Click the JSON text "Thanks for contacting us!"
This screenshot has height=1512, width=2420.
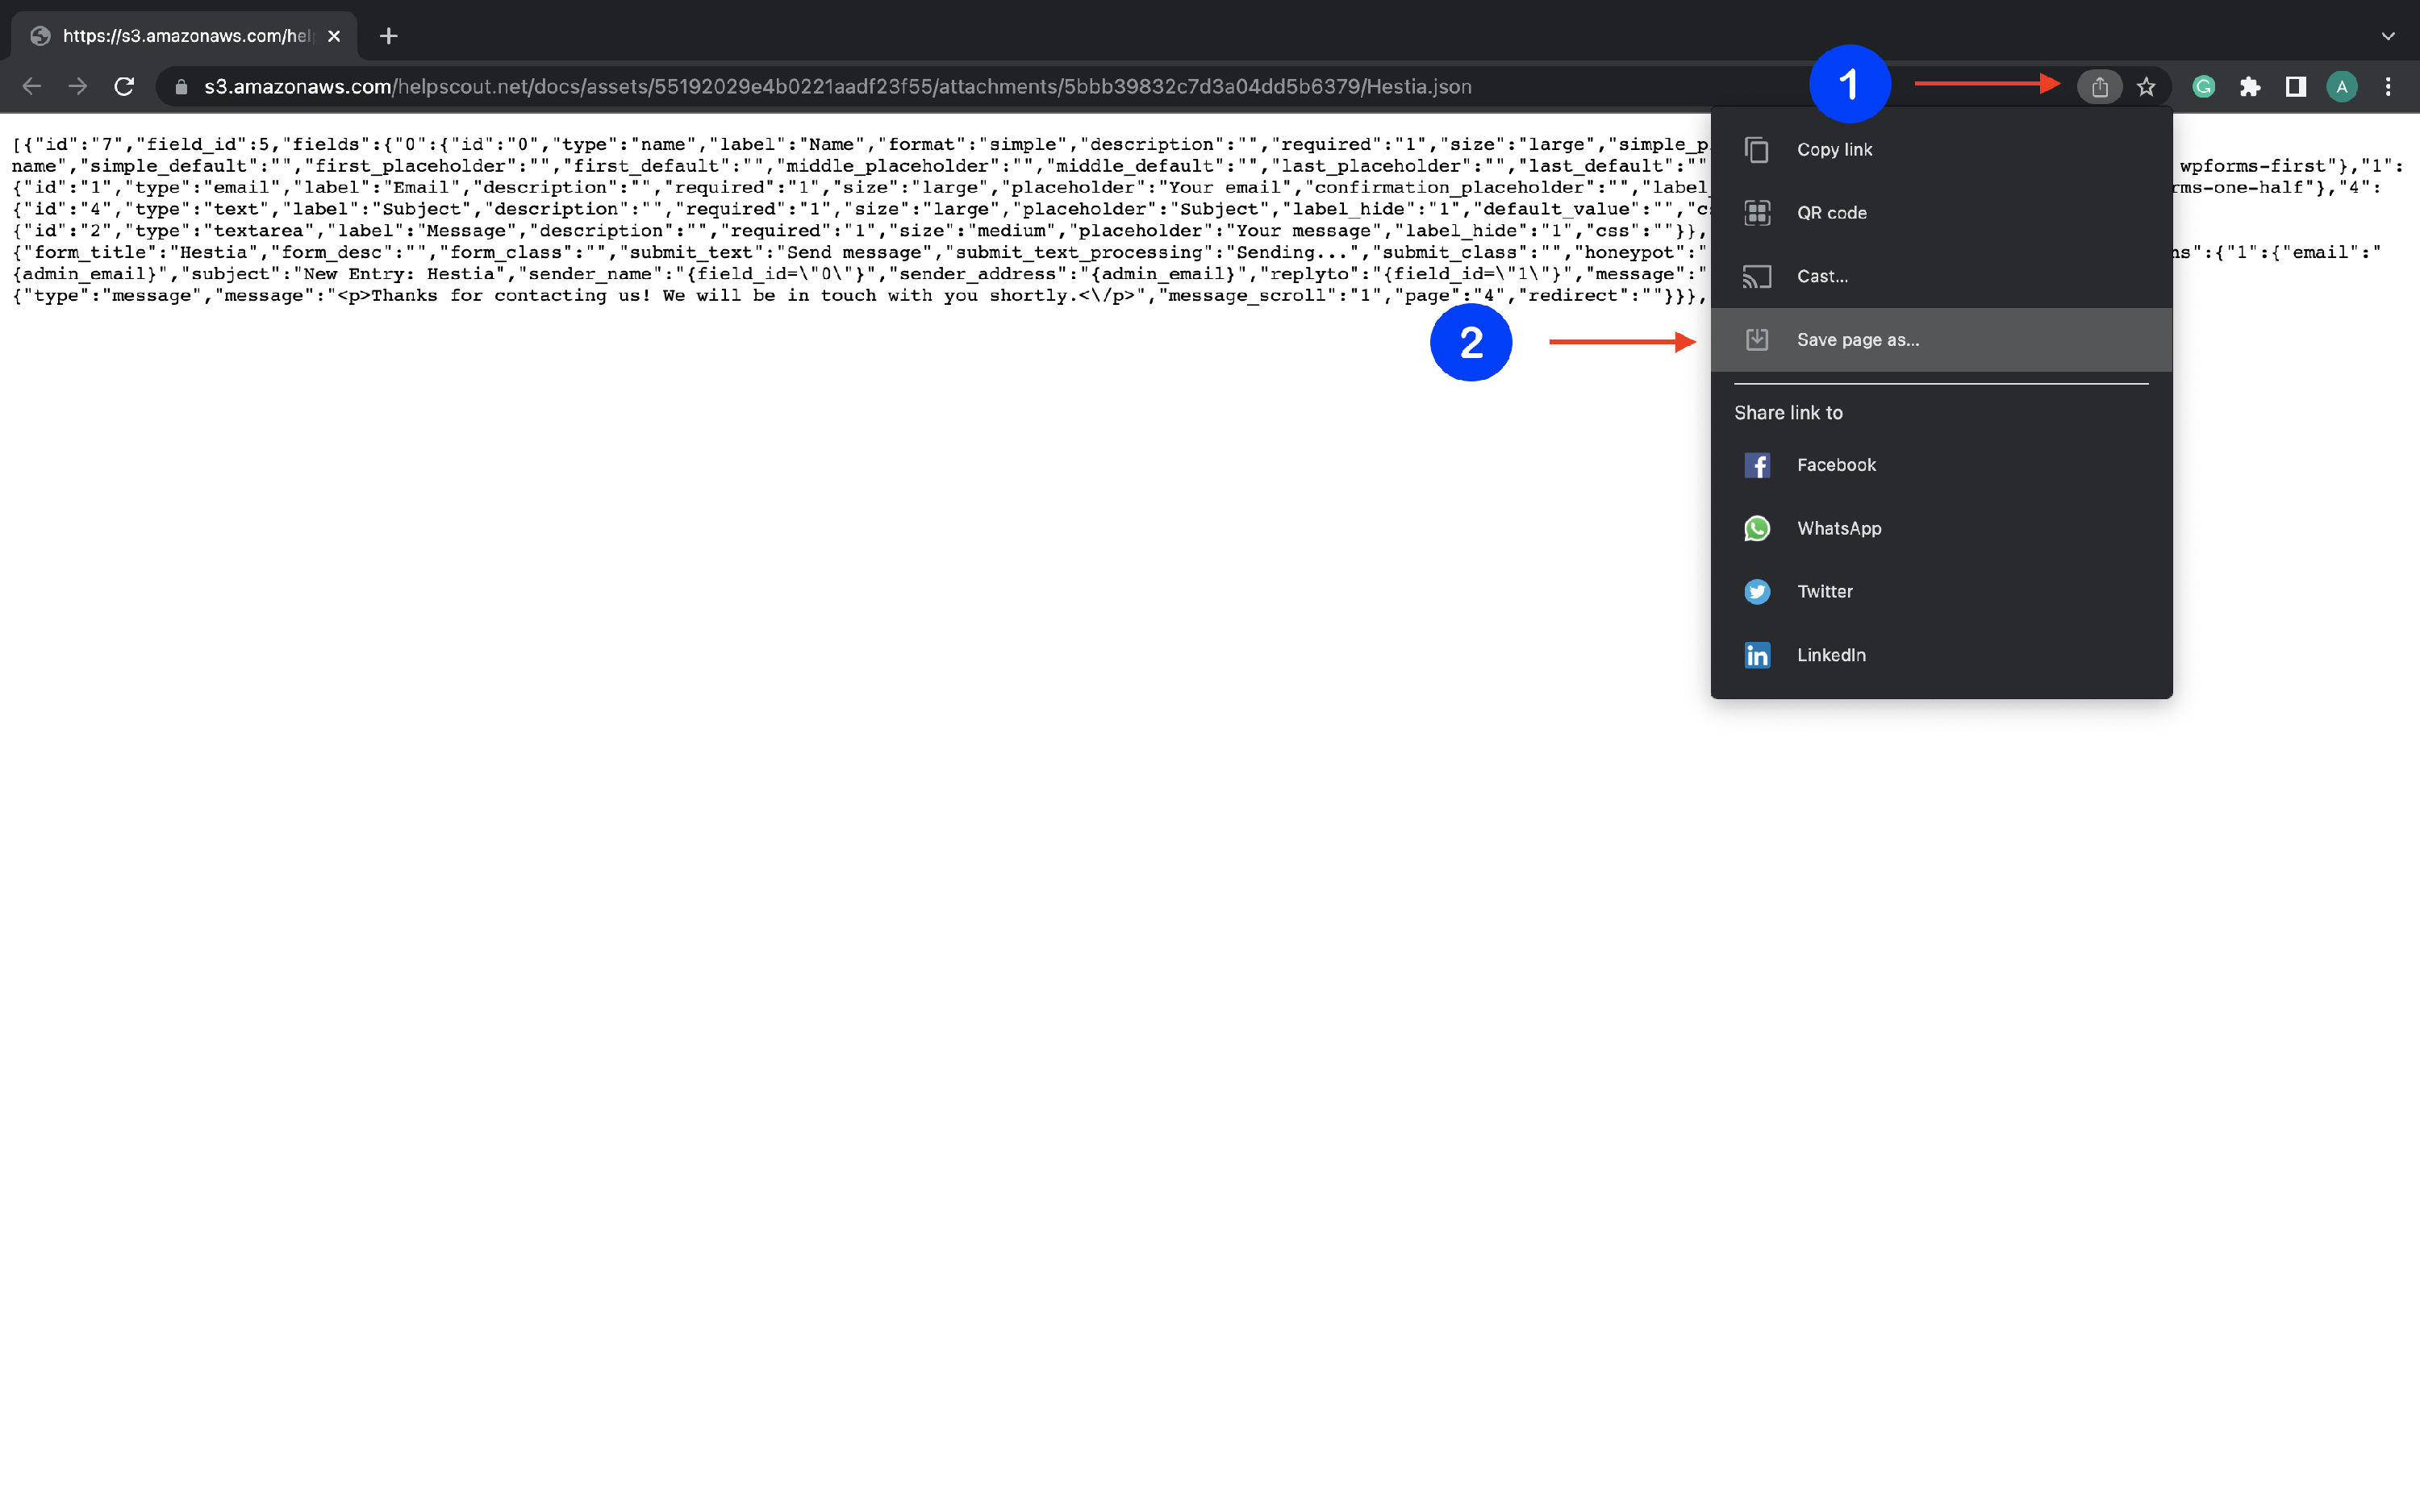(x=512, y=296)
